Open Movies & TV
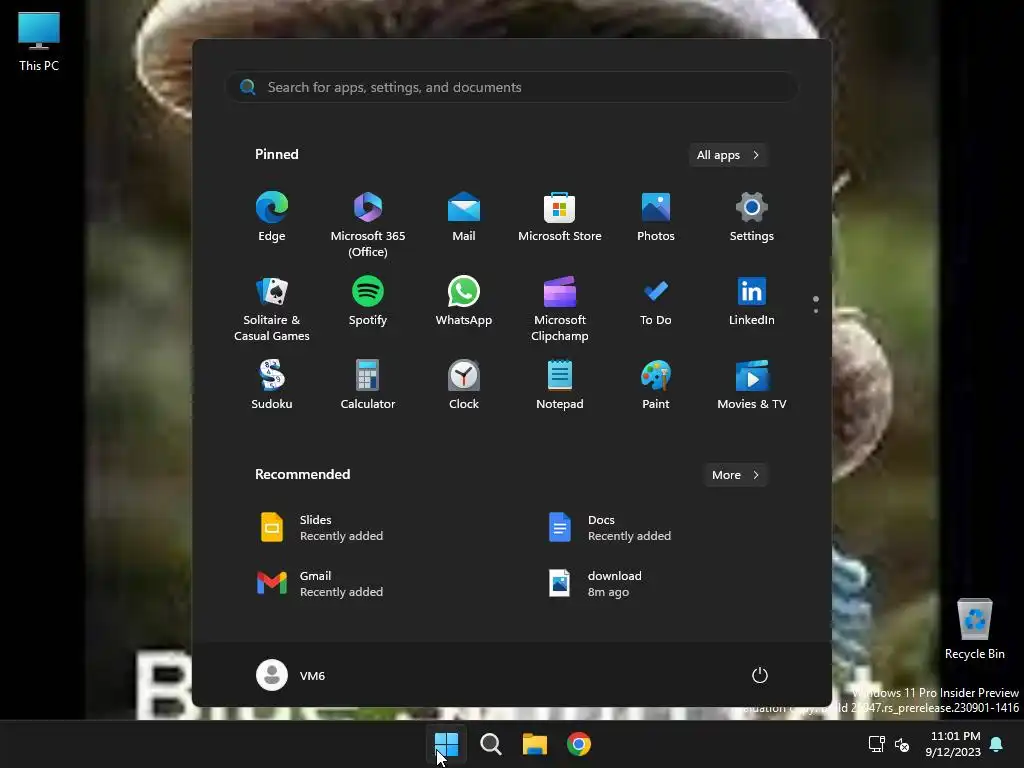1024x768 pixels. tap(752, 385)
